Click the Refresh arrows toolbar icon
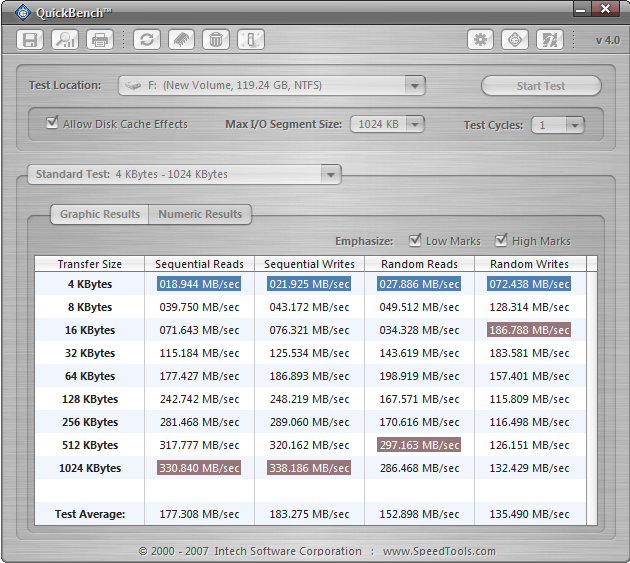Image resolution: width=630 pixels, height=563 pixels. [147, 40]
